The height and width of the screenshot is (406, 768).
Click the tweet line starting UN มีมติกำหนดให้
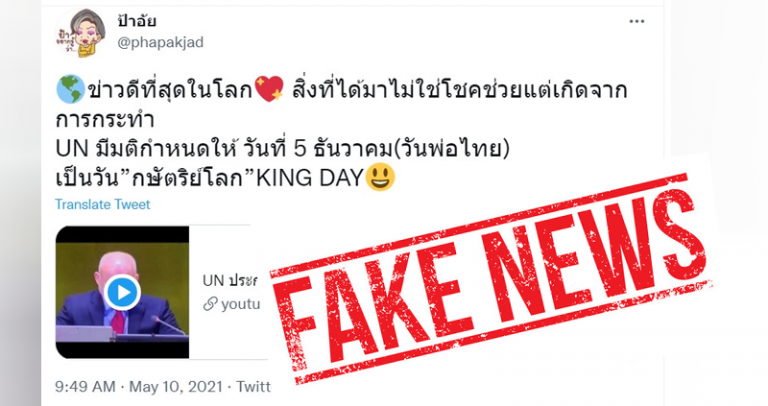click(x=283, y=149)
